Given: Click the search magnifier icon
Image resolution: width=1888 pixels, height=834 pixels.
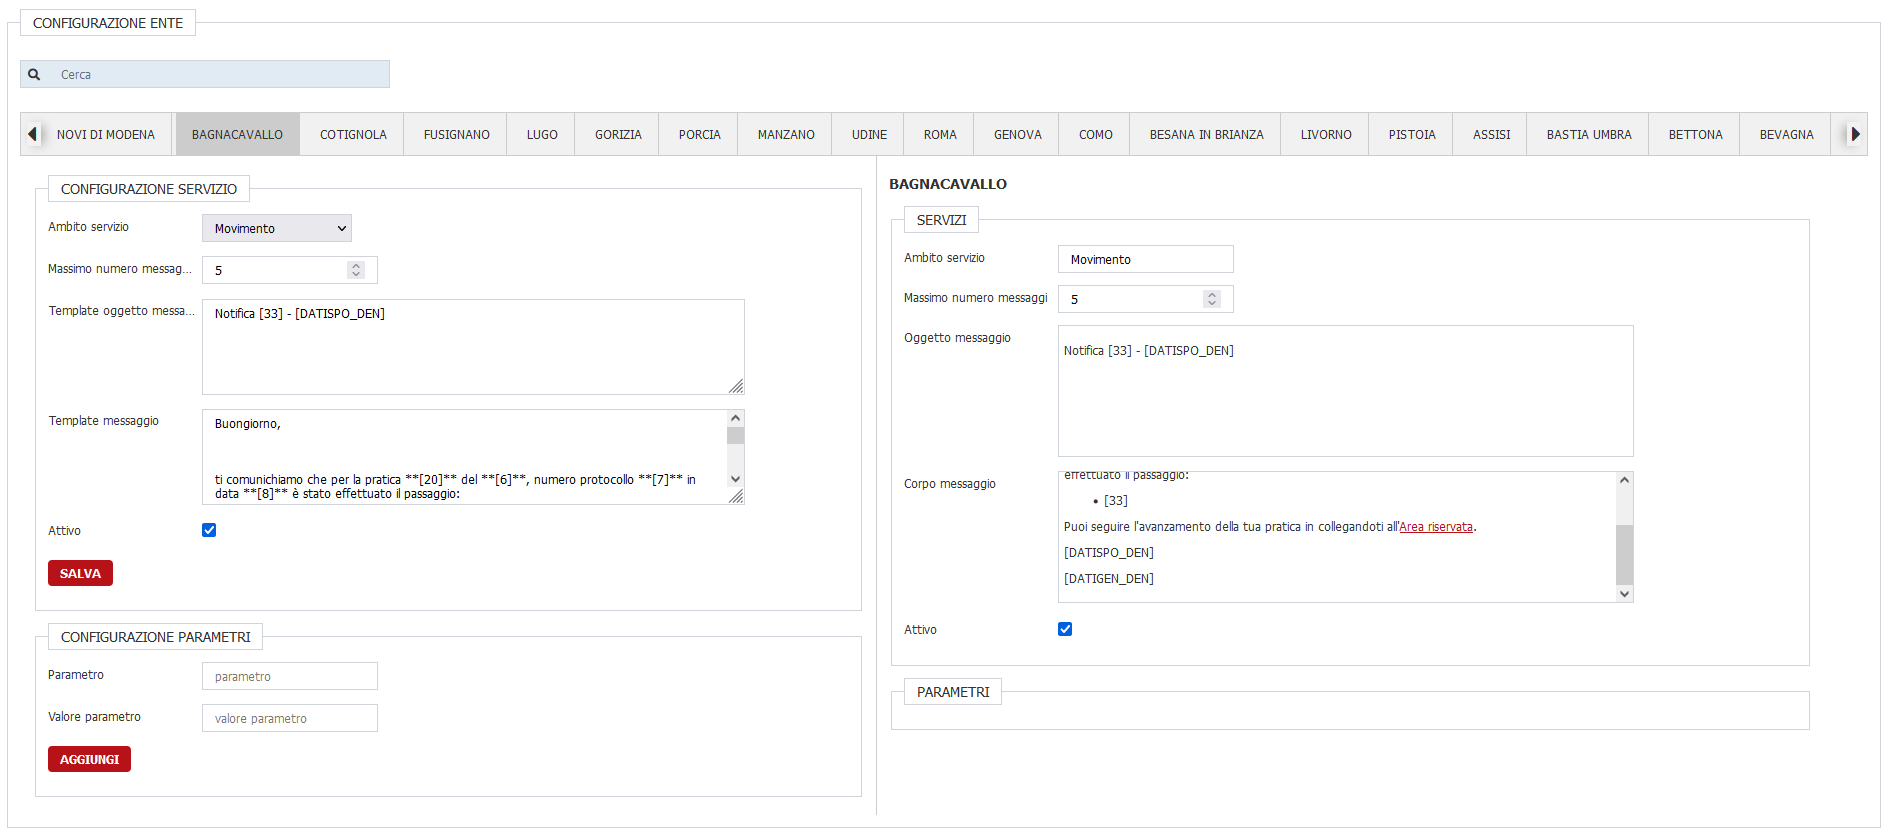Looking at the screenshot, I should click(x=34, y=75).
